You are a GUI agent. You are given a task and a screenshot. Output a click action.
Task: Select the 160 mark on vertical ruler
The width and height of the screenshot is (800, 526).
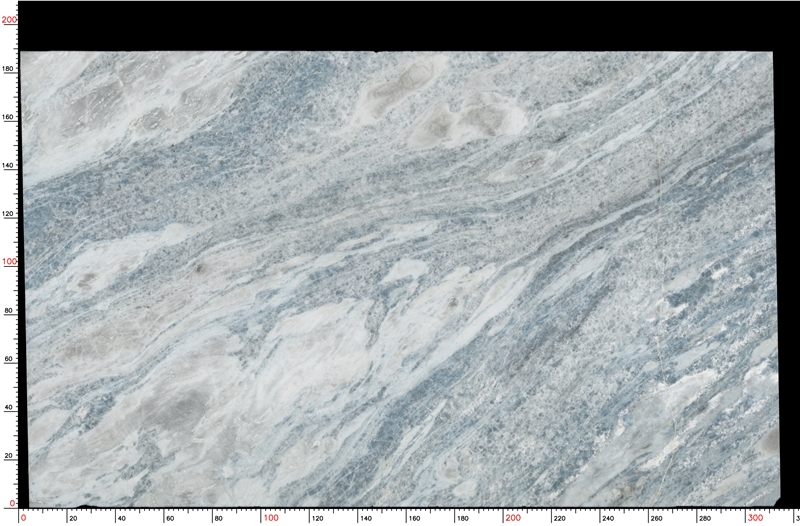click(9, 117)
